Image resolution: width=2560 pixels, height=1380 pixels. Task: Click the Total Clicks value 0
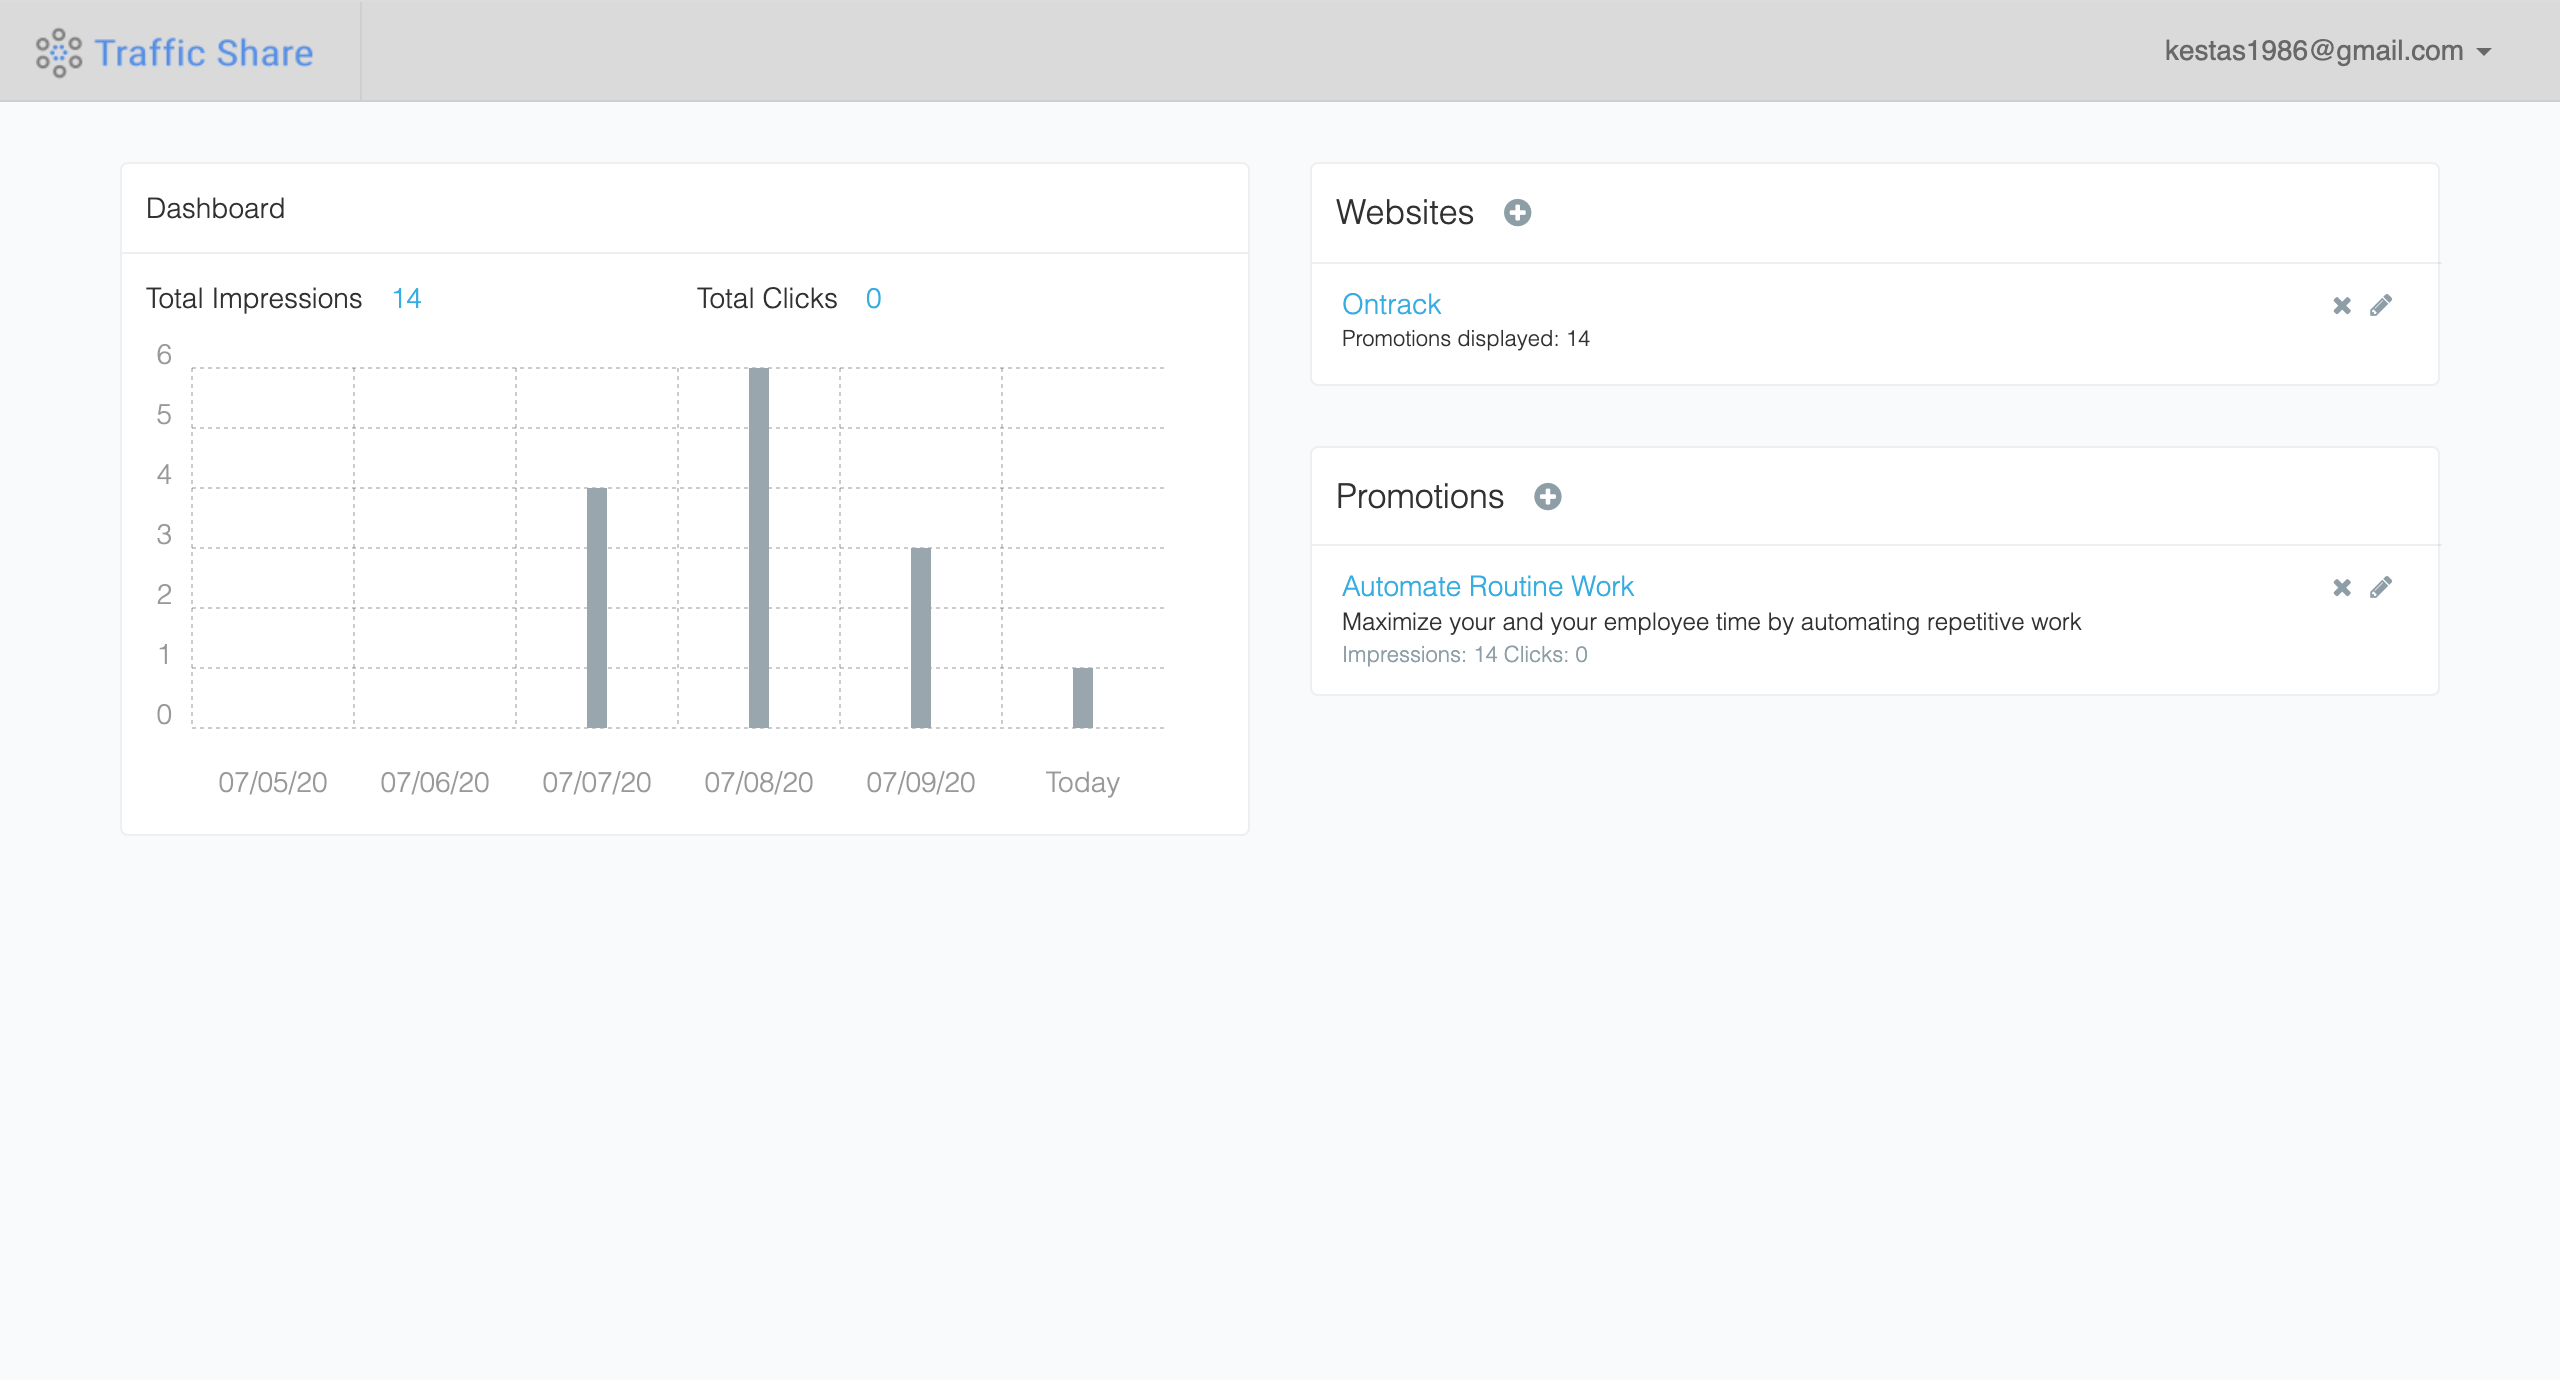873,298
